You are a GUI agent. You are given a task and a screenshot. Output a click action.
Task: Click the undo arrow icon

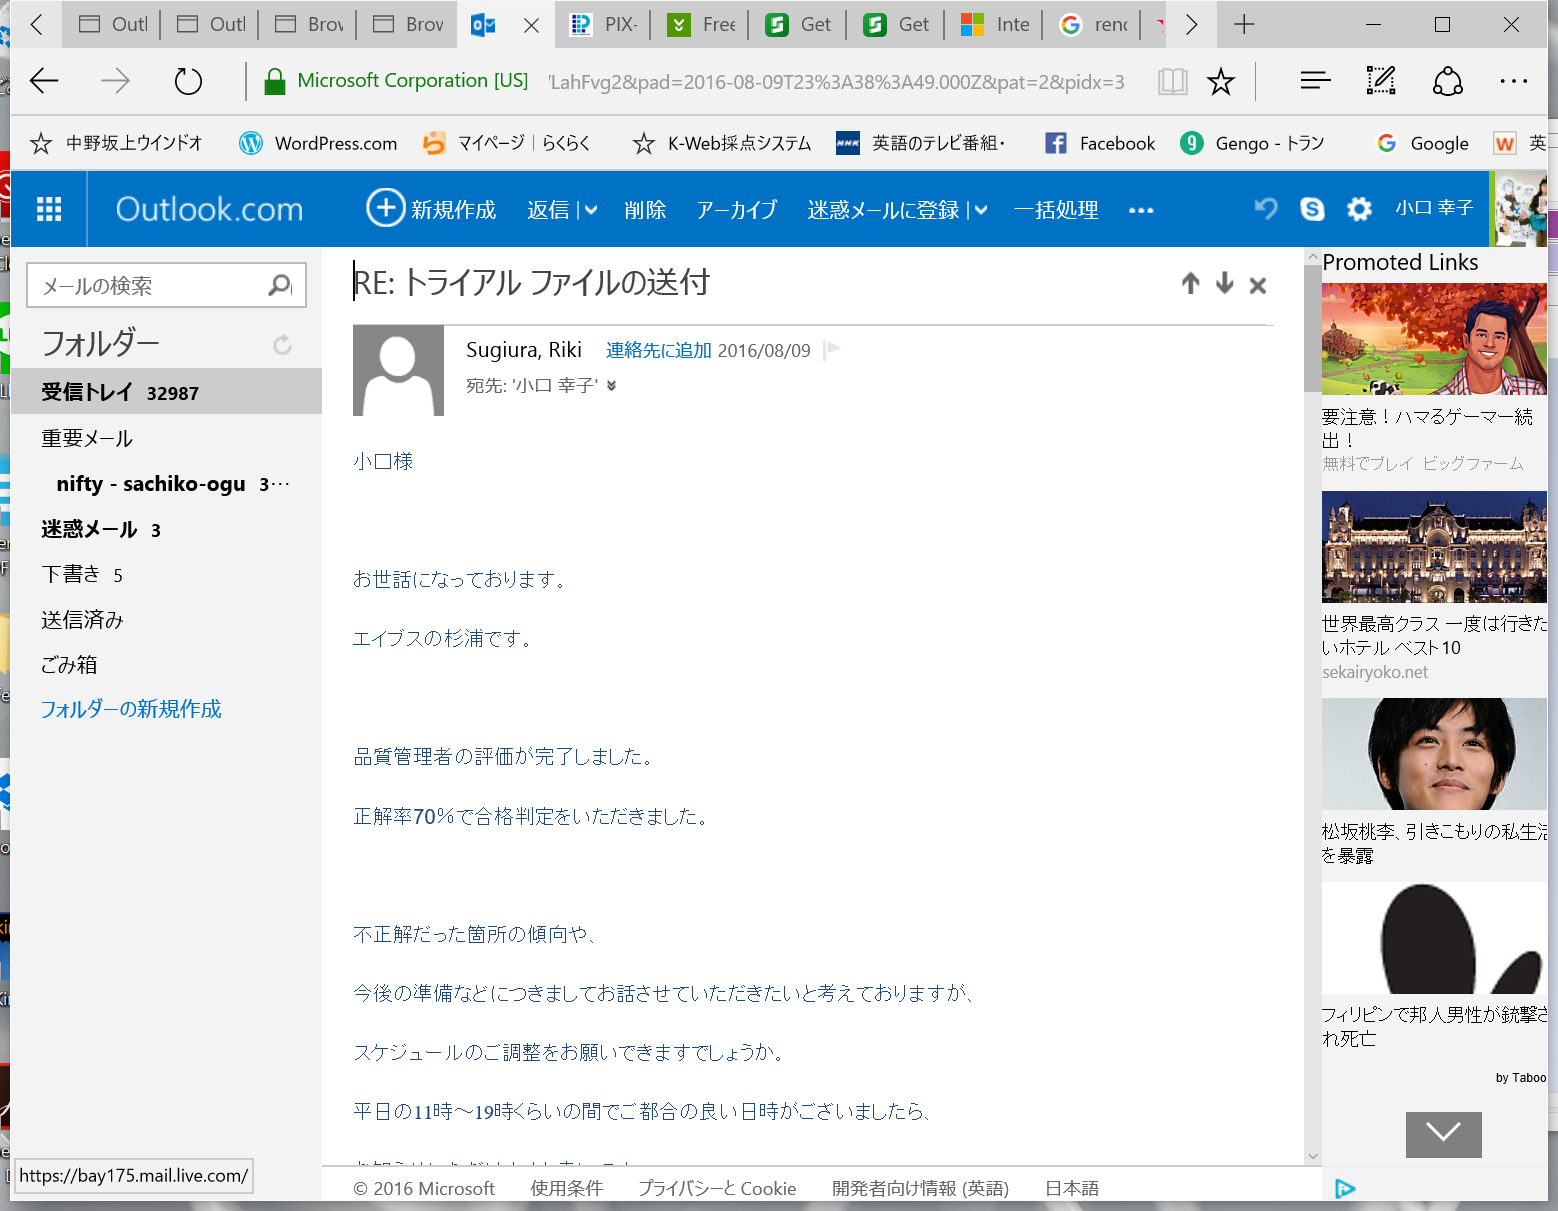1266,209
